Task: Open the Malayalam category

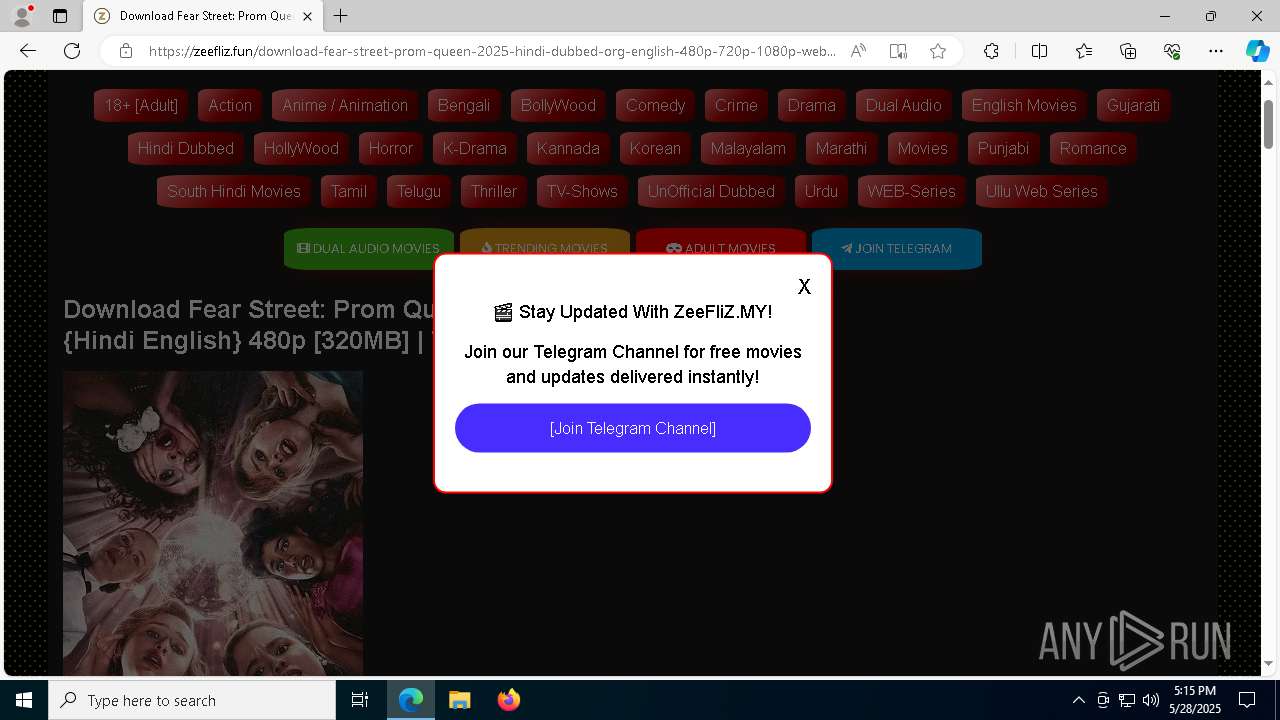Action: 748,148
